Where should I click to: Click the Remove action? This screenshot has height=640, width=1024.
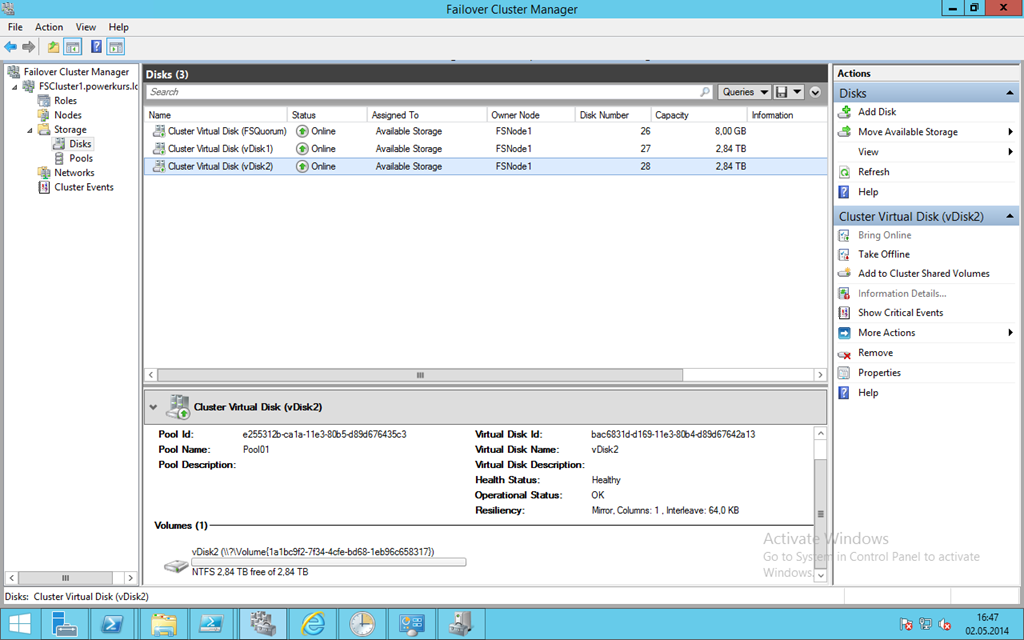(875, 353)
